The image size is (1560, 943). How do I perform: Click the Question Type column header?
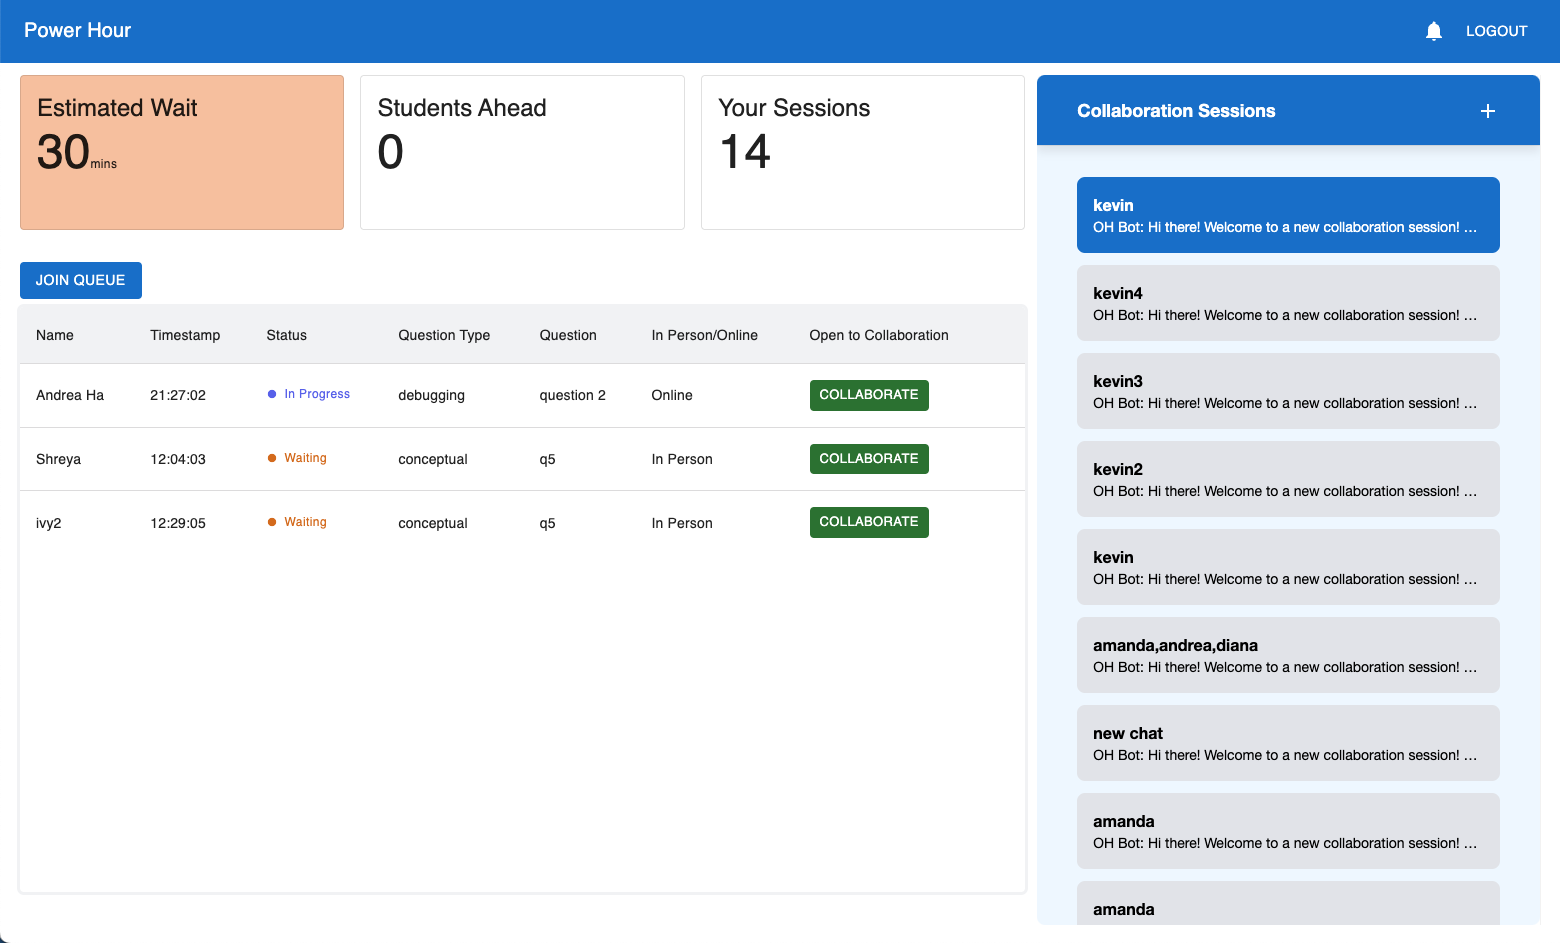click(444, 335)
